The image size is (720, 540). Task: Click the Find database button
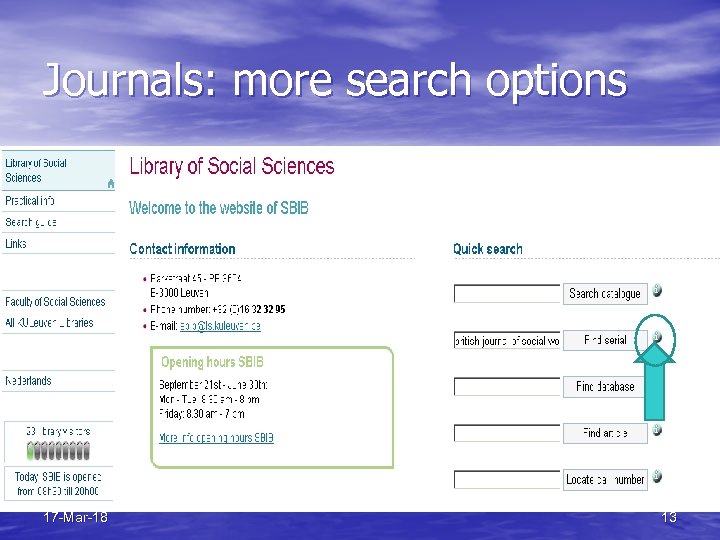click(x=605, y=387)
